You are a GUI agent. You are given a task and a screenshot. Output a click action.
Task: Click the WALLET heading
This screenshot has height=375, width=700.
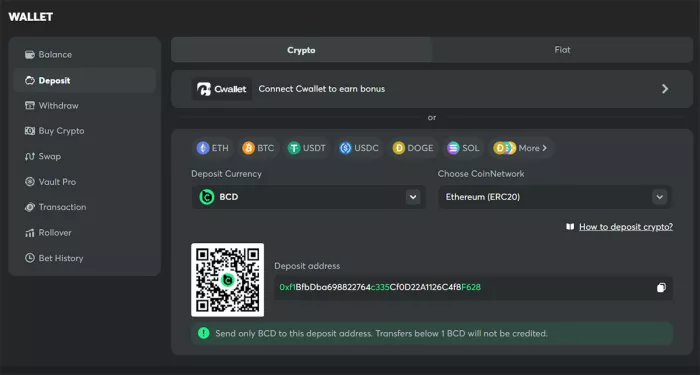30,17
